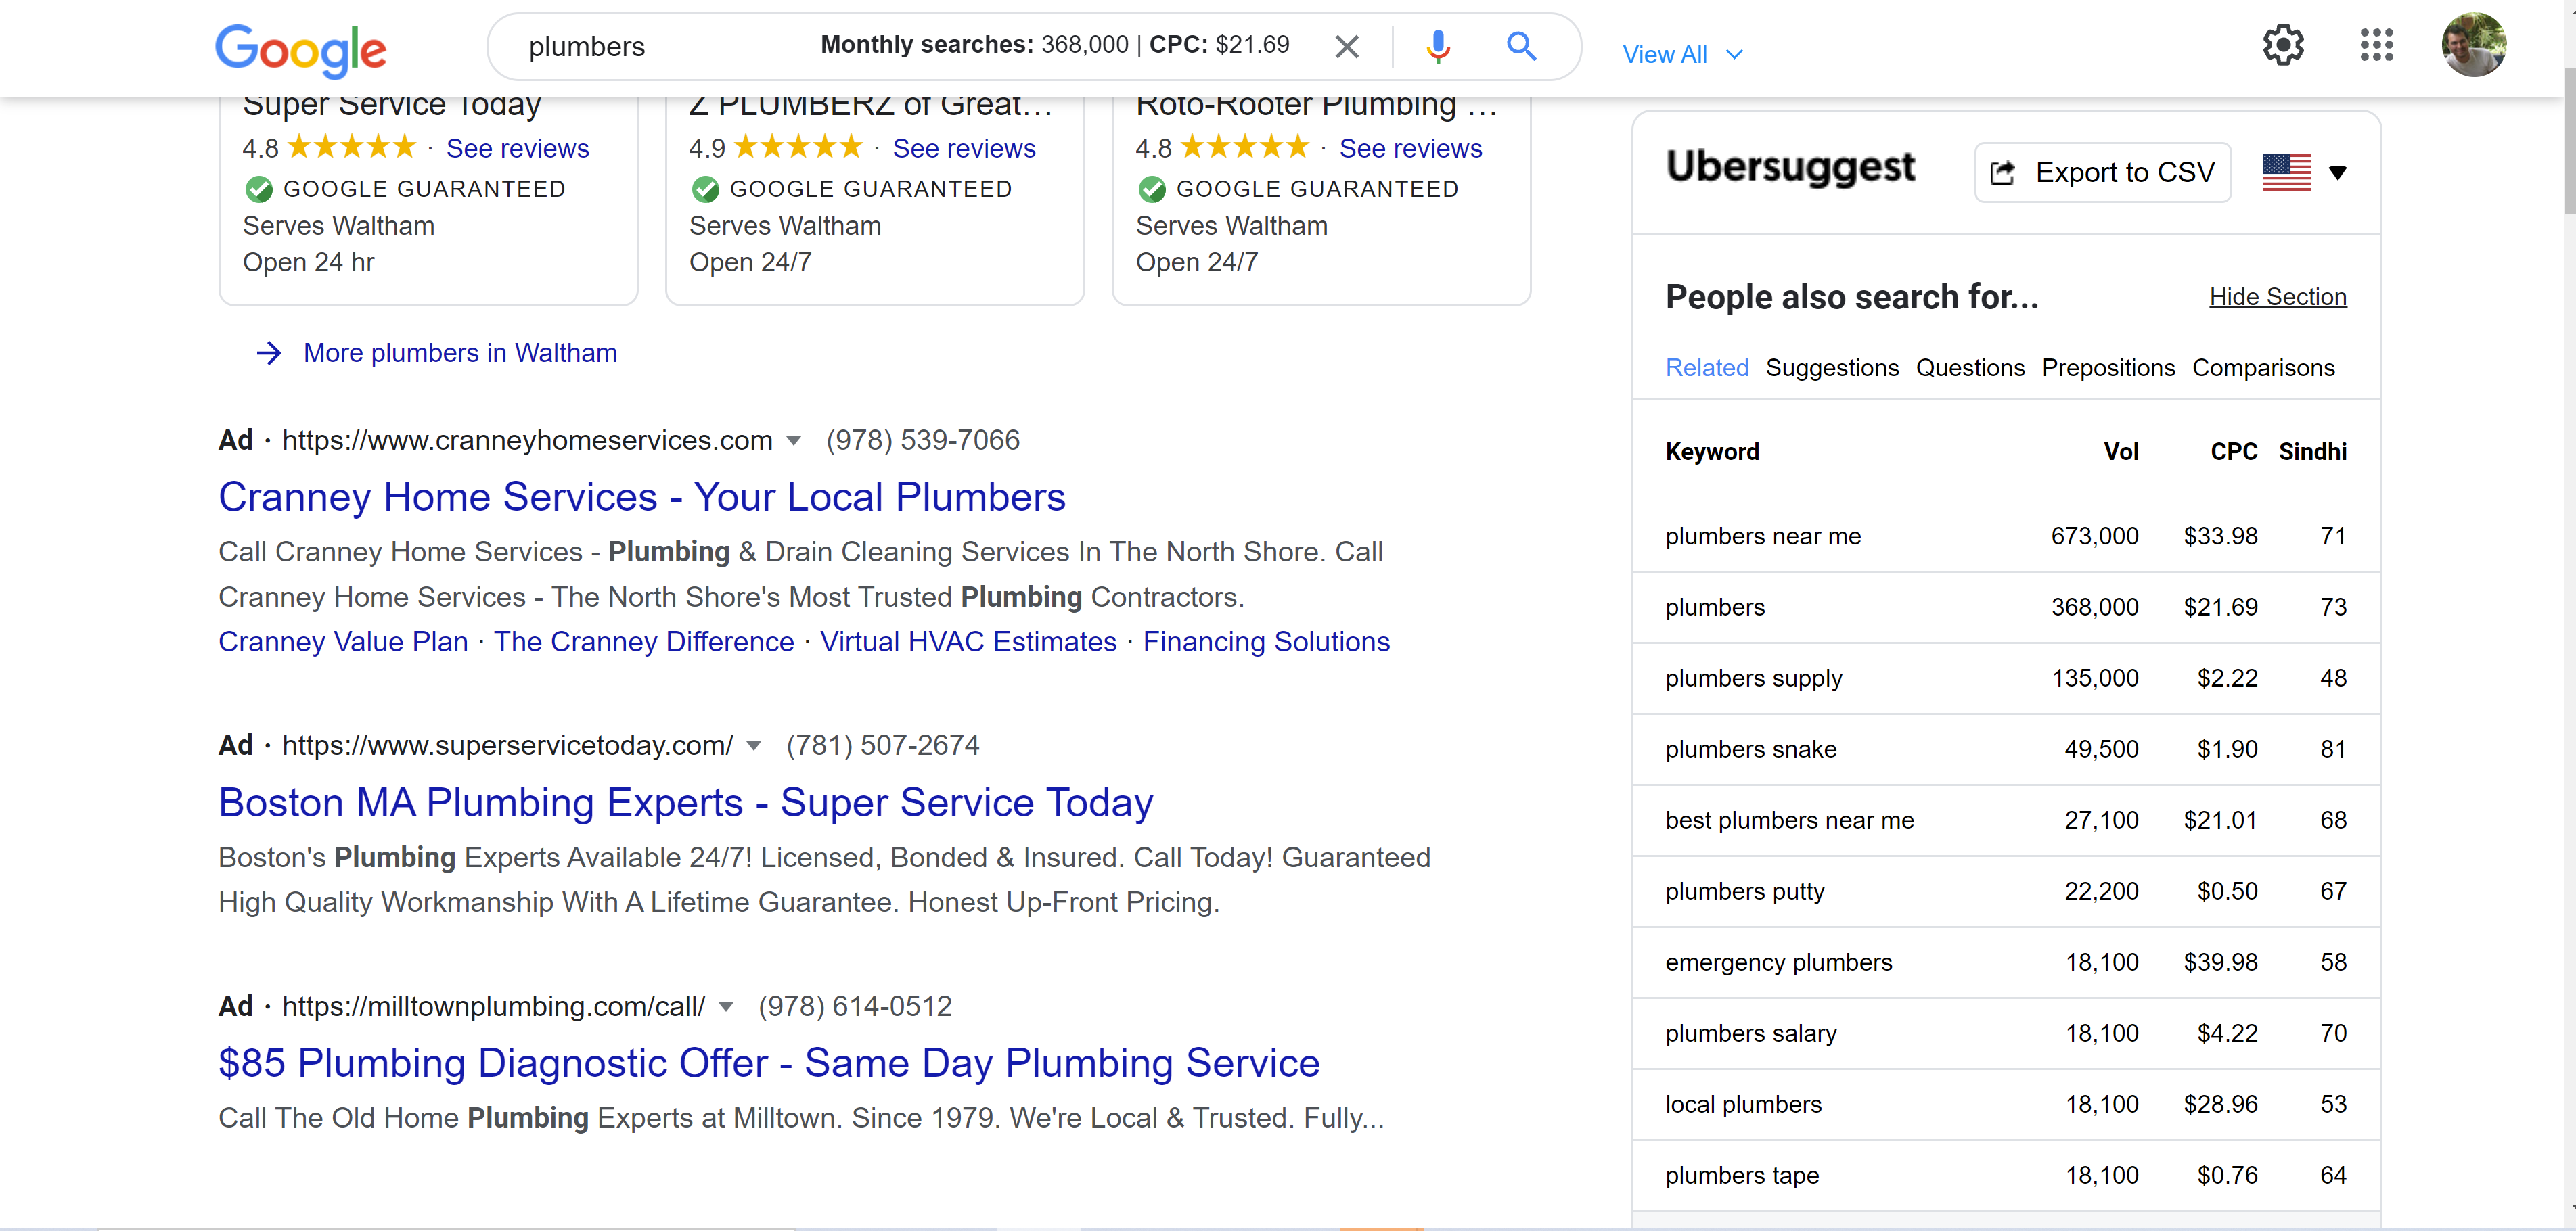Click the Z PLUMBERZ of Great… card title

(x=871, y=106)
